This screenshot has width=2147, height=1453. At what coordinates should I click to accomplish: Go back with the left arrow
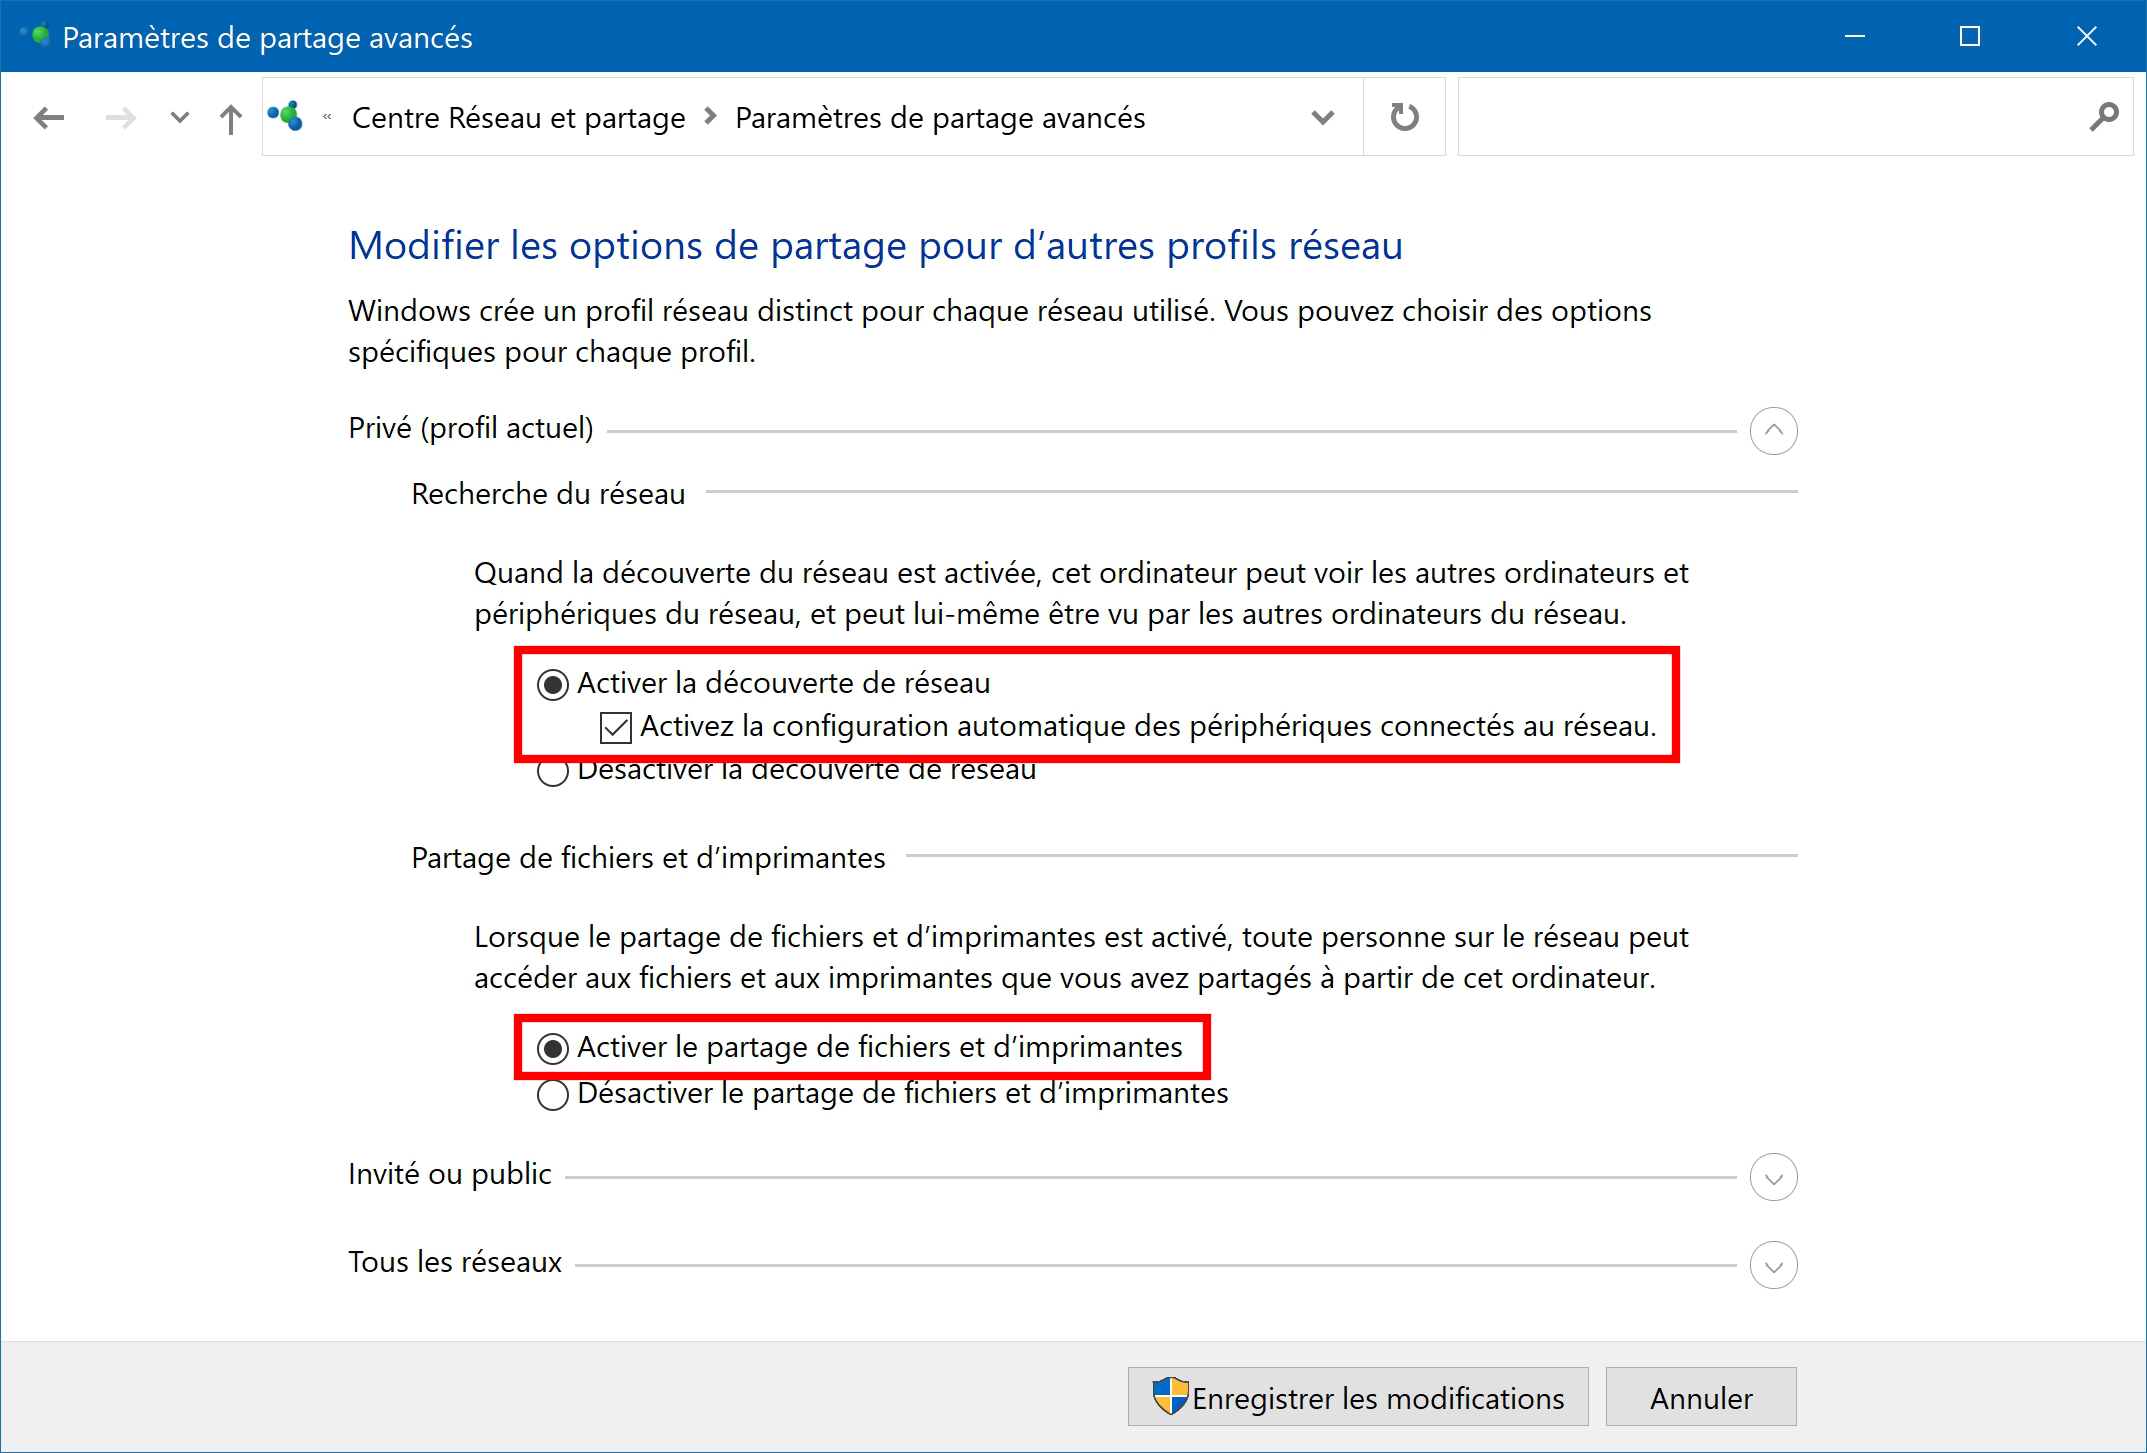point(48,118)
